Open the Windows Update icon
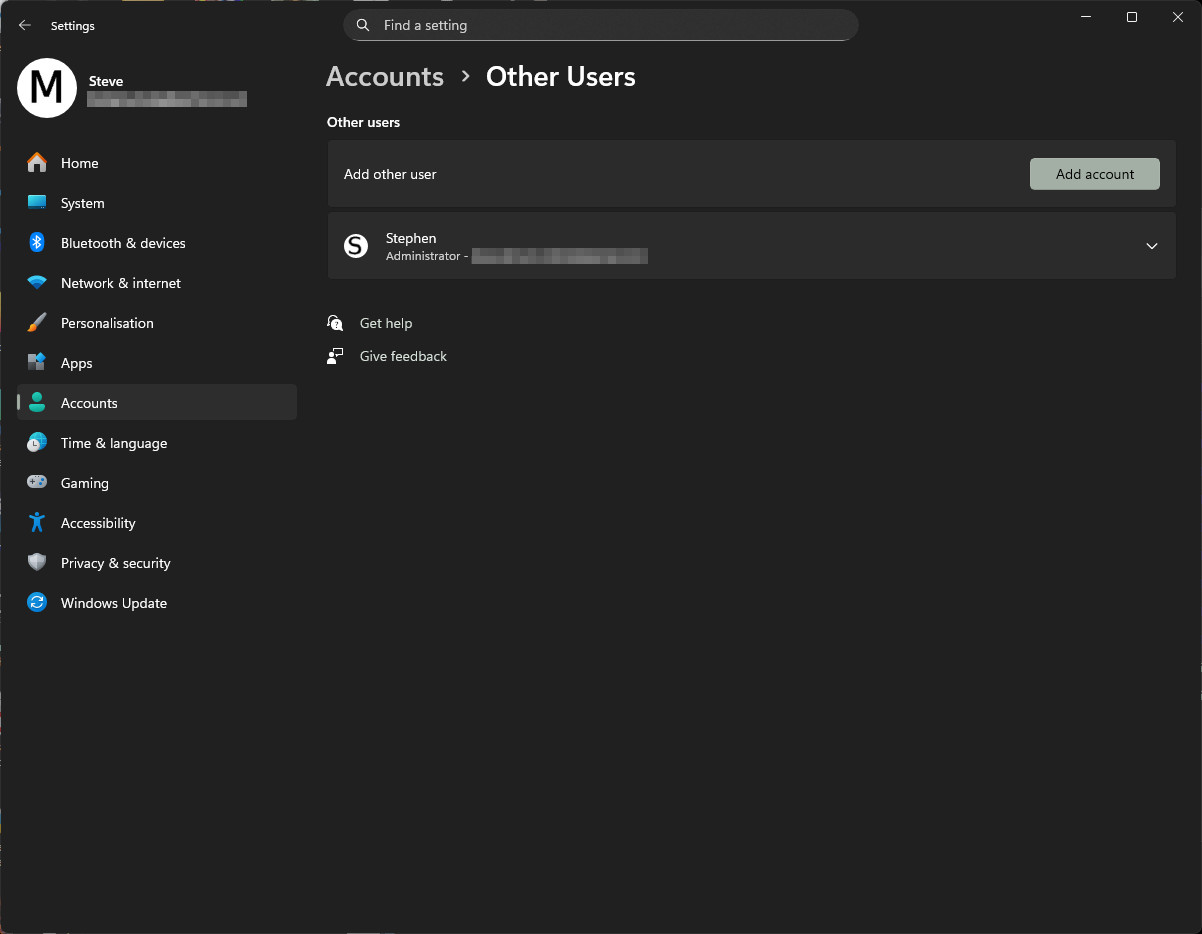 (x=37, y=603)
